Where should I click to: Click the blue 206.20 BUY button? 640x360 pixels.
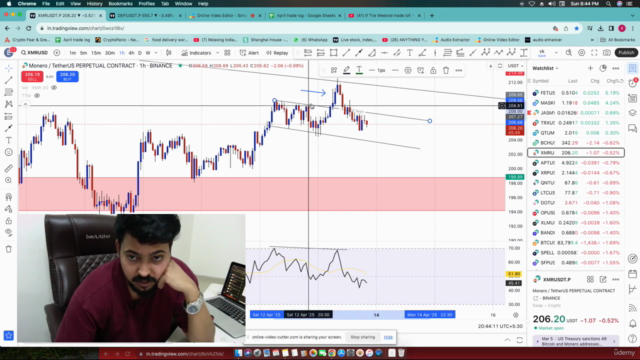(x=67, y=76)
